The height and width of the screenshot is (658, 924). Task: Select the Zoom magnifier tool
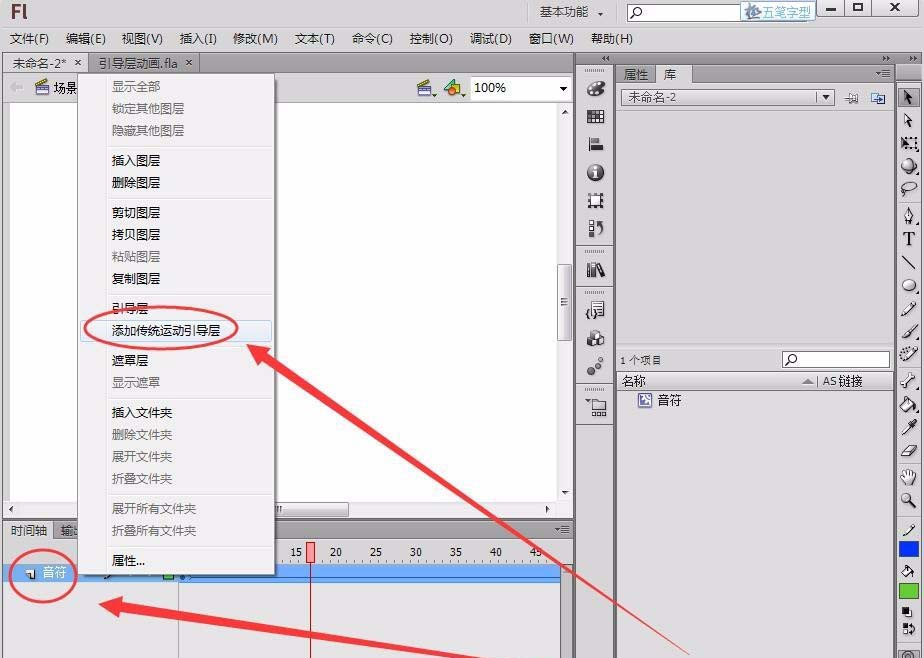[908, 501]
